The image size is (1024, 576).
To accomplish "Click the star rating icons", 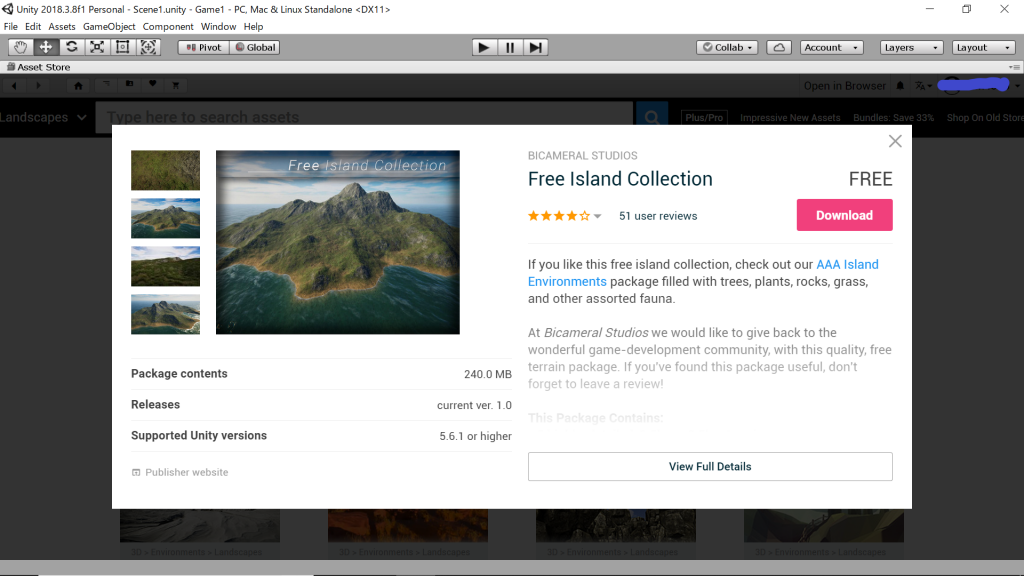I will point(559,216).
